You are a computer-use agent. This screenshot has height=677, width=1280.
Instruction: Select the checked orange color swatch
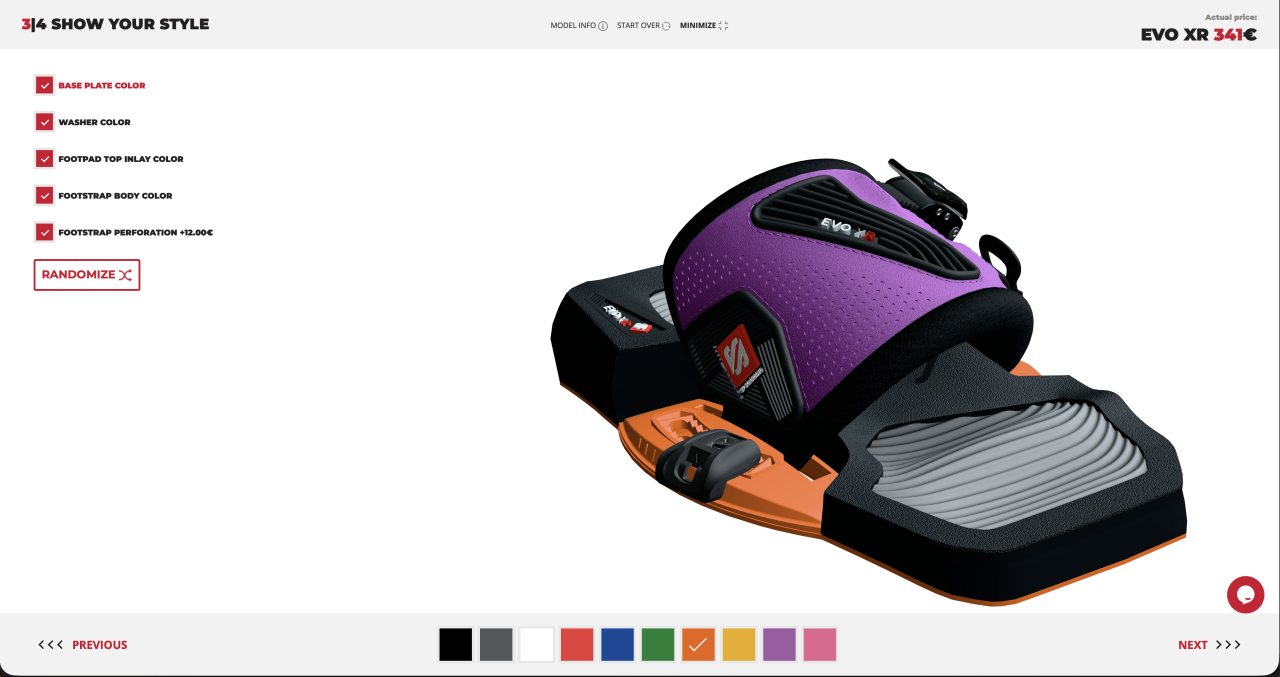(x=699, y=645)
